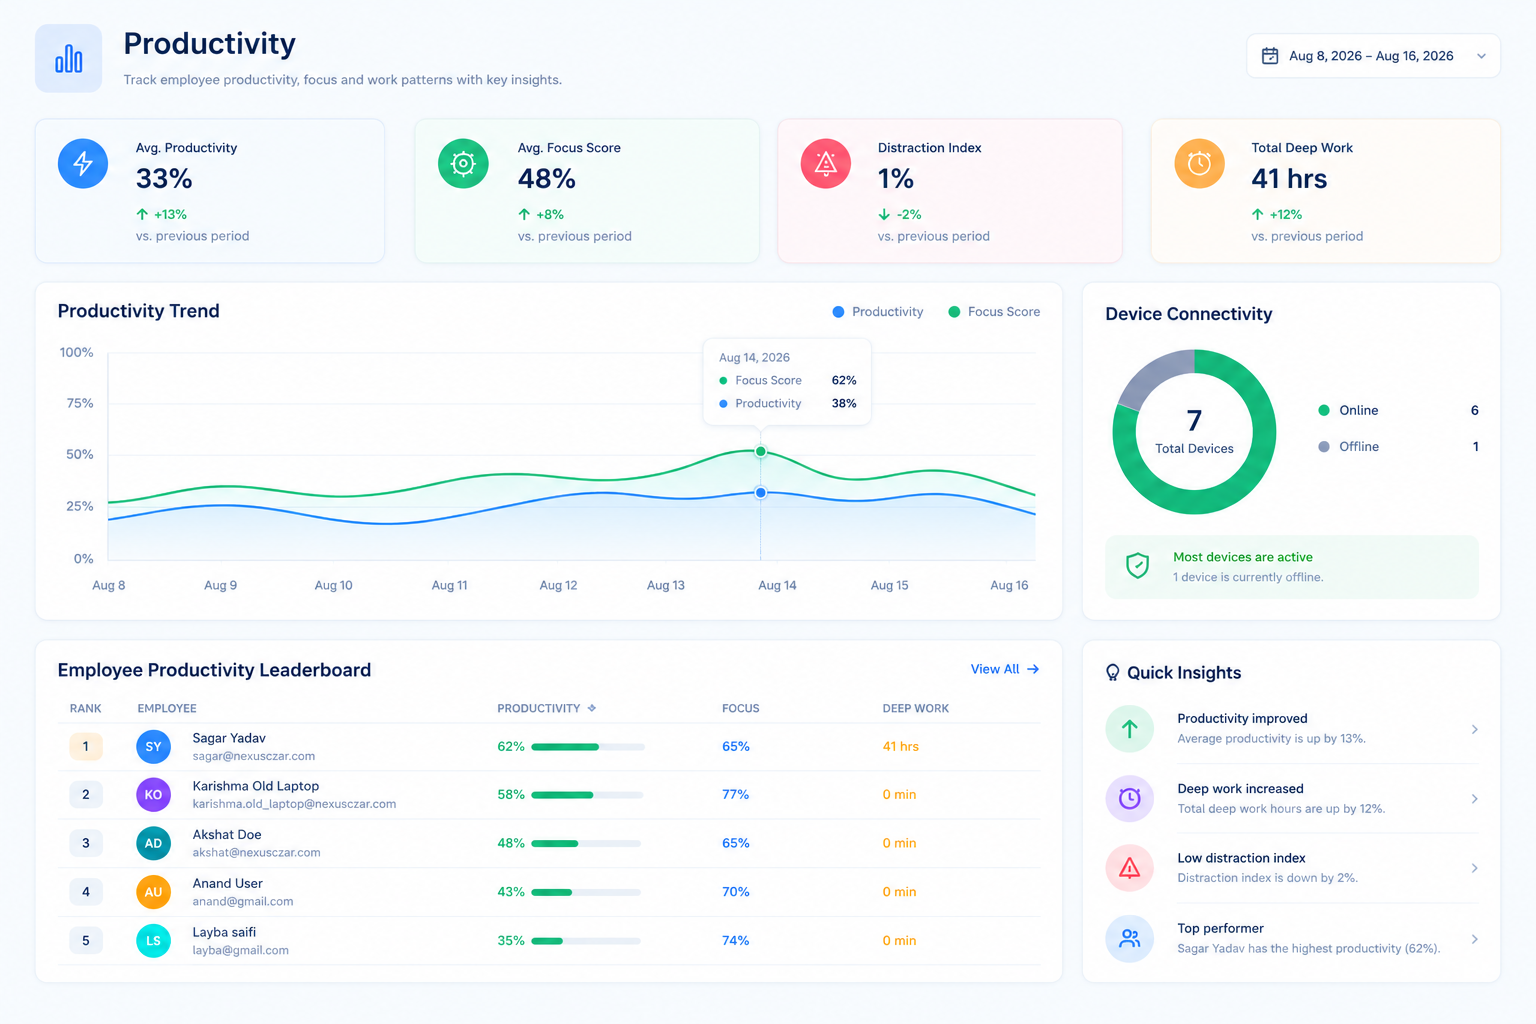This screenshot has width=1536, height=1024.
Task: Expand the Top performer insight chevron
Action: click(1474, 939)
